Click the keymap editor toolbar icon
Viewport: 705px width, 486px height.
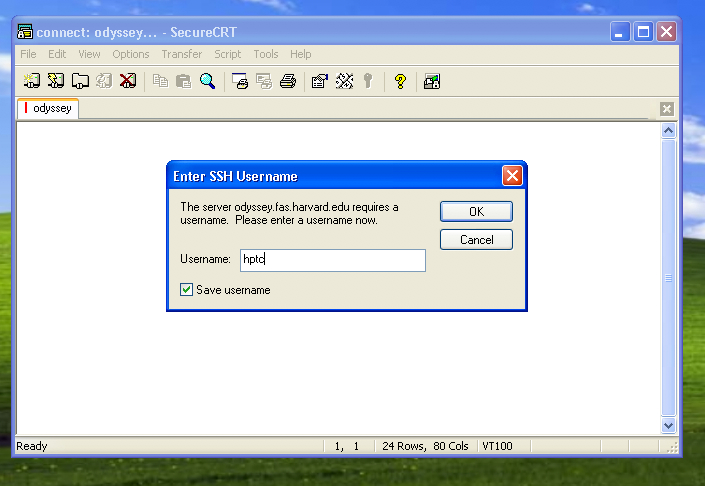tap(344, 81)
